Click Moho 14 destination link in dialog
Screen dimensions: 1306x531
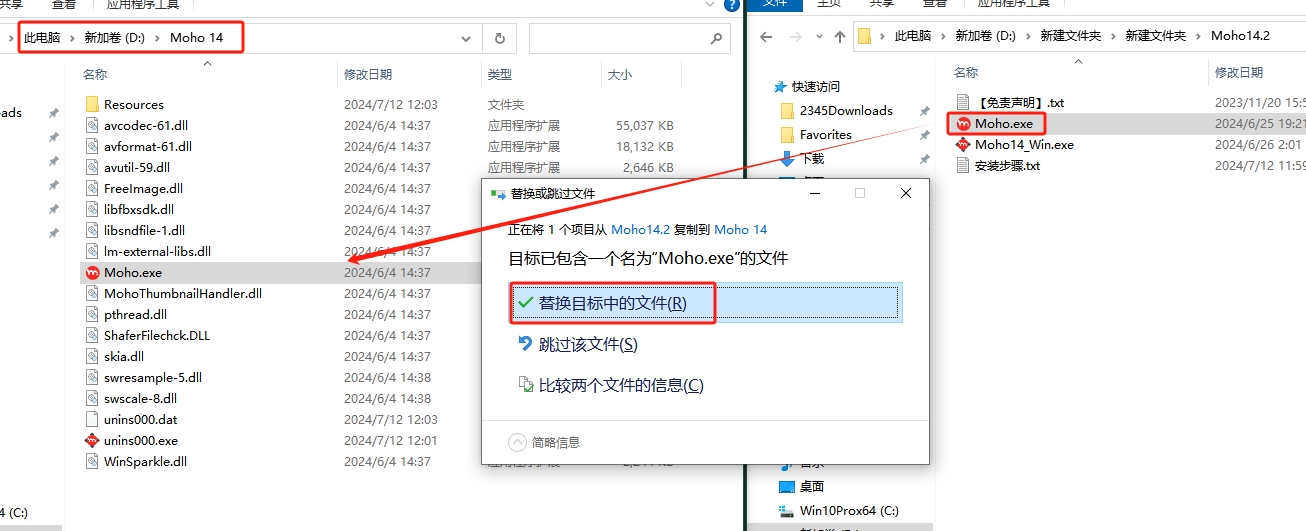[741, 229]
